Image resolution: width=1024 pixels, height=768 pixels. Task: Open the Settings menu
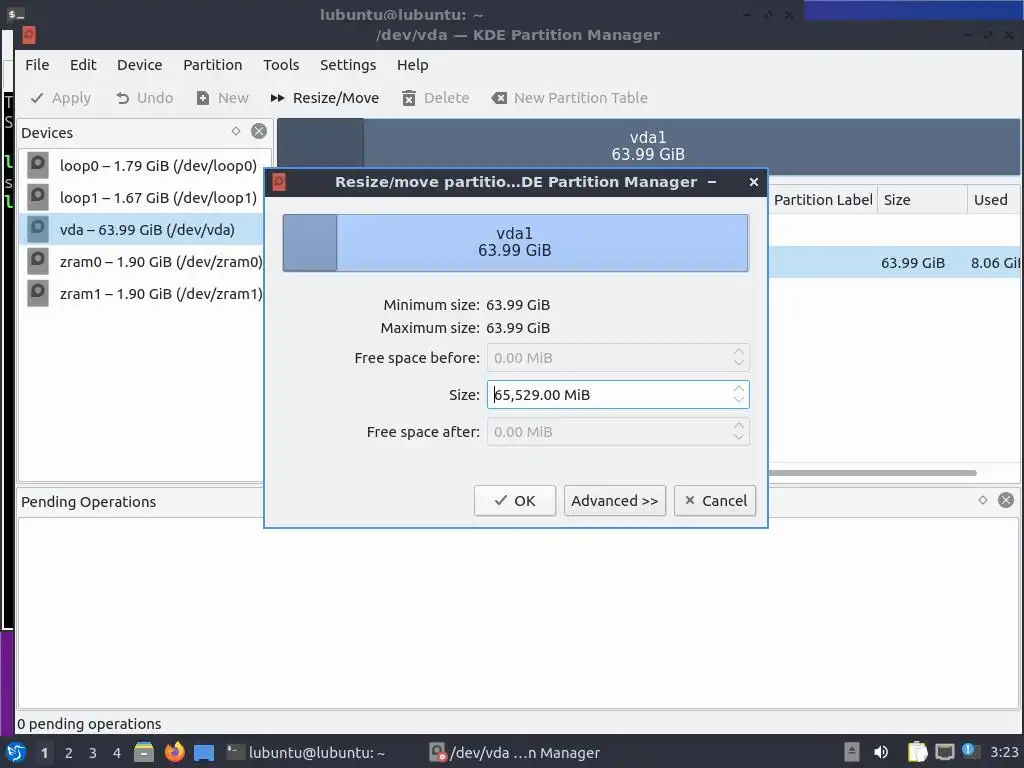[x=347, y=65]
